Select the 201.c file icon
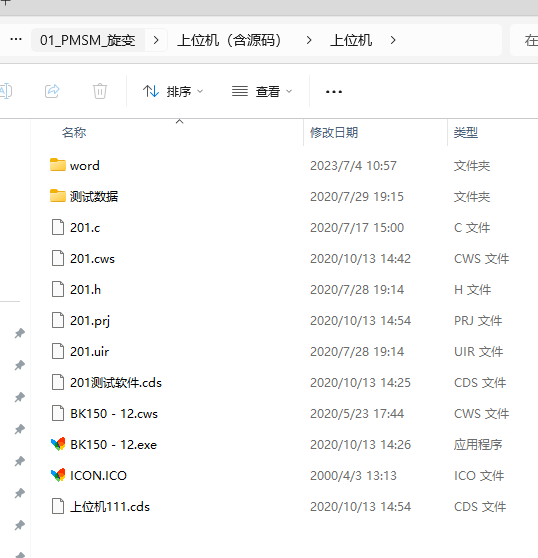The width and height of the screenshot is (538, 558). (x=58, y=227)
